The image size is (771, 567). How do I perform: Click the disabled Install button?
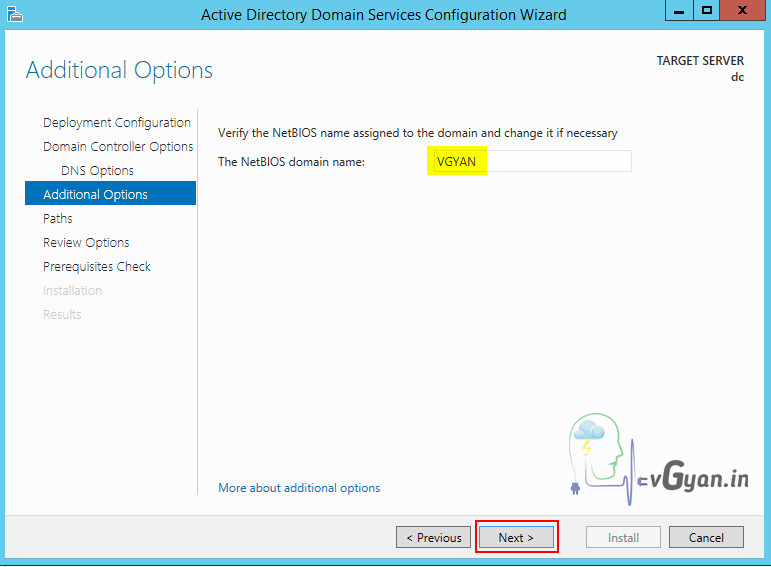point(623,538)
